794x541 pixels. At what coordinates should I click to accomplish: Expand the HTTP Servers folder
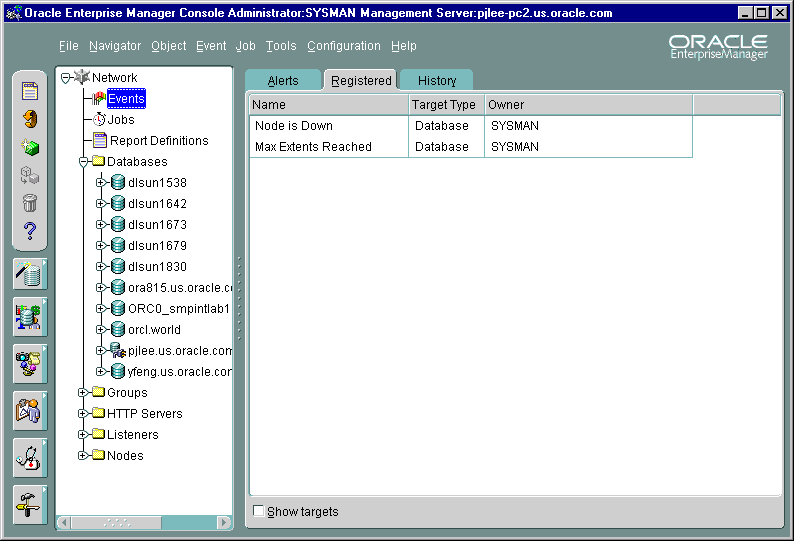click(x=84, y=414)
